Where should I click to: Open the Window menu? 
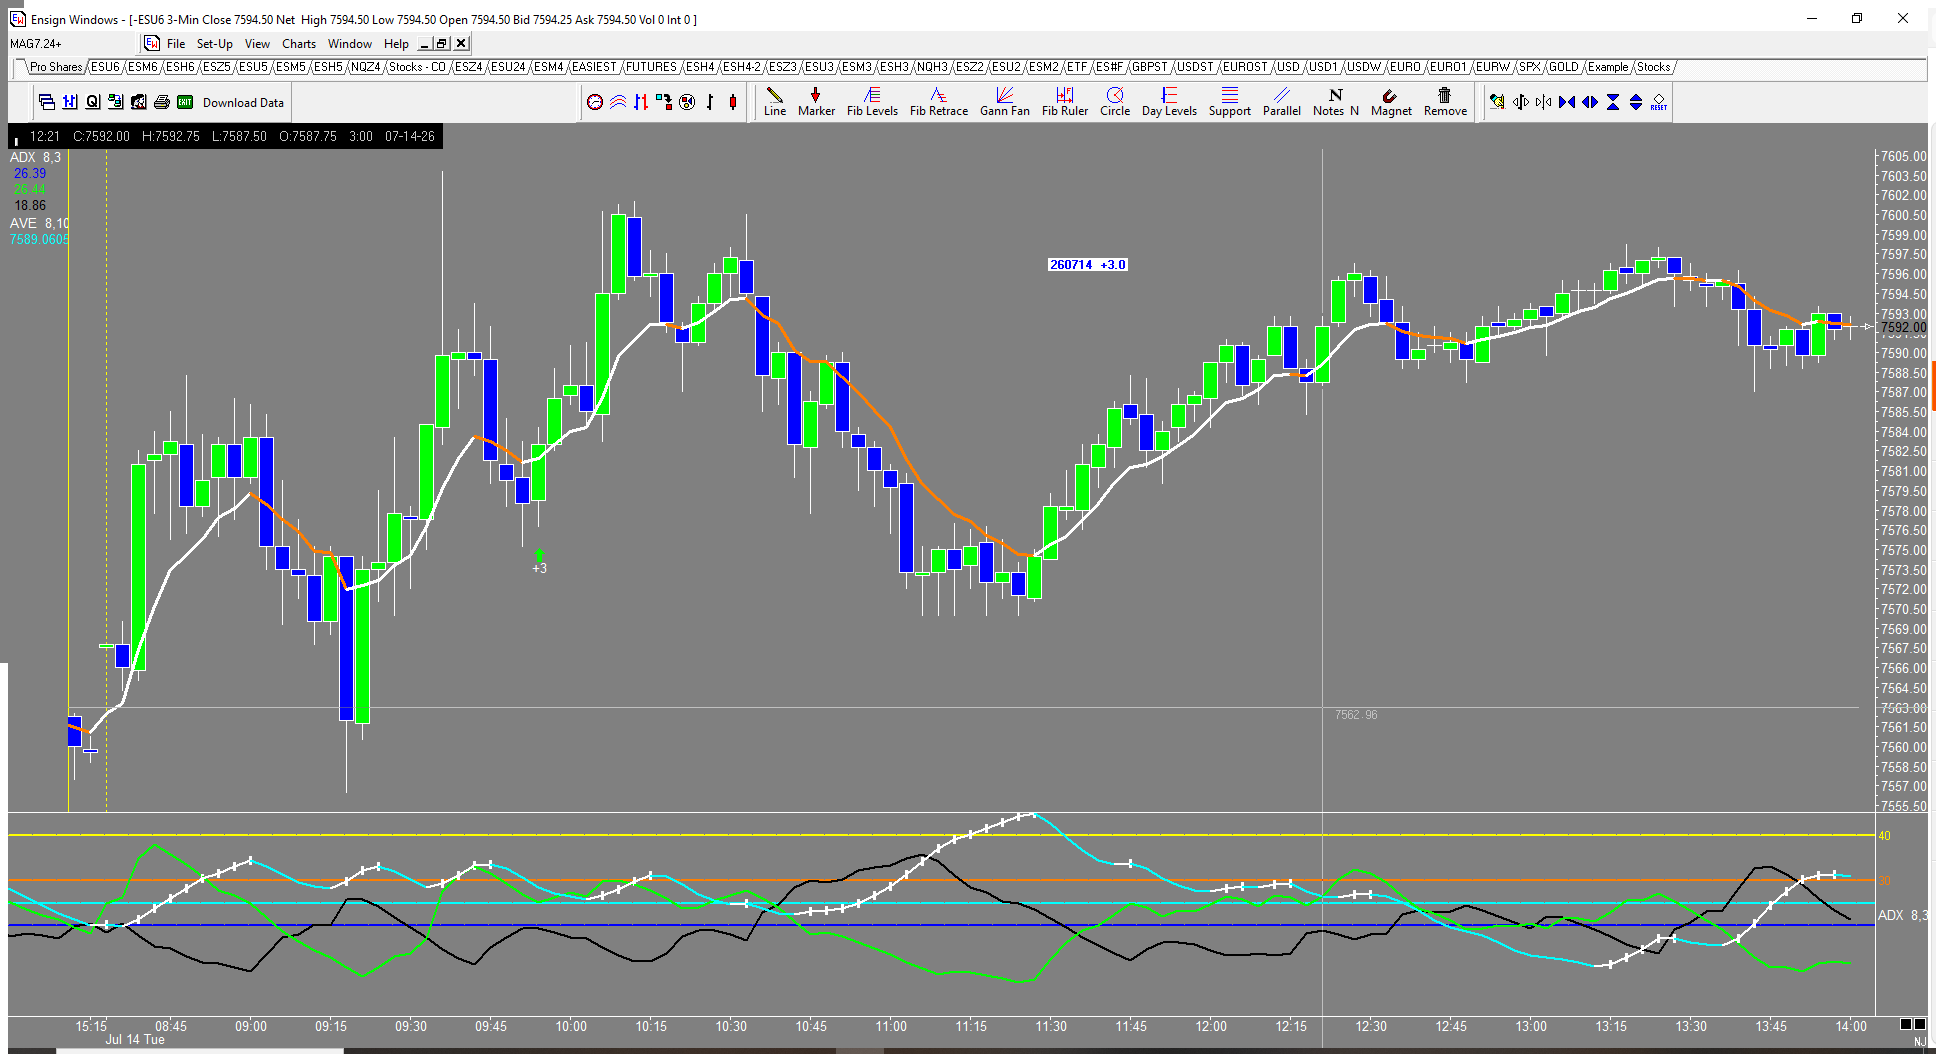click(350, 44)
